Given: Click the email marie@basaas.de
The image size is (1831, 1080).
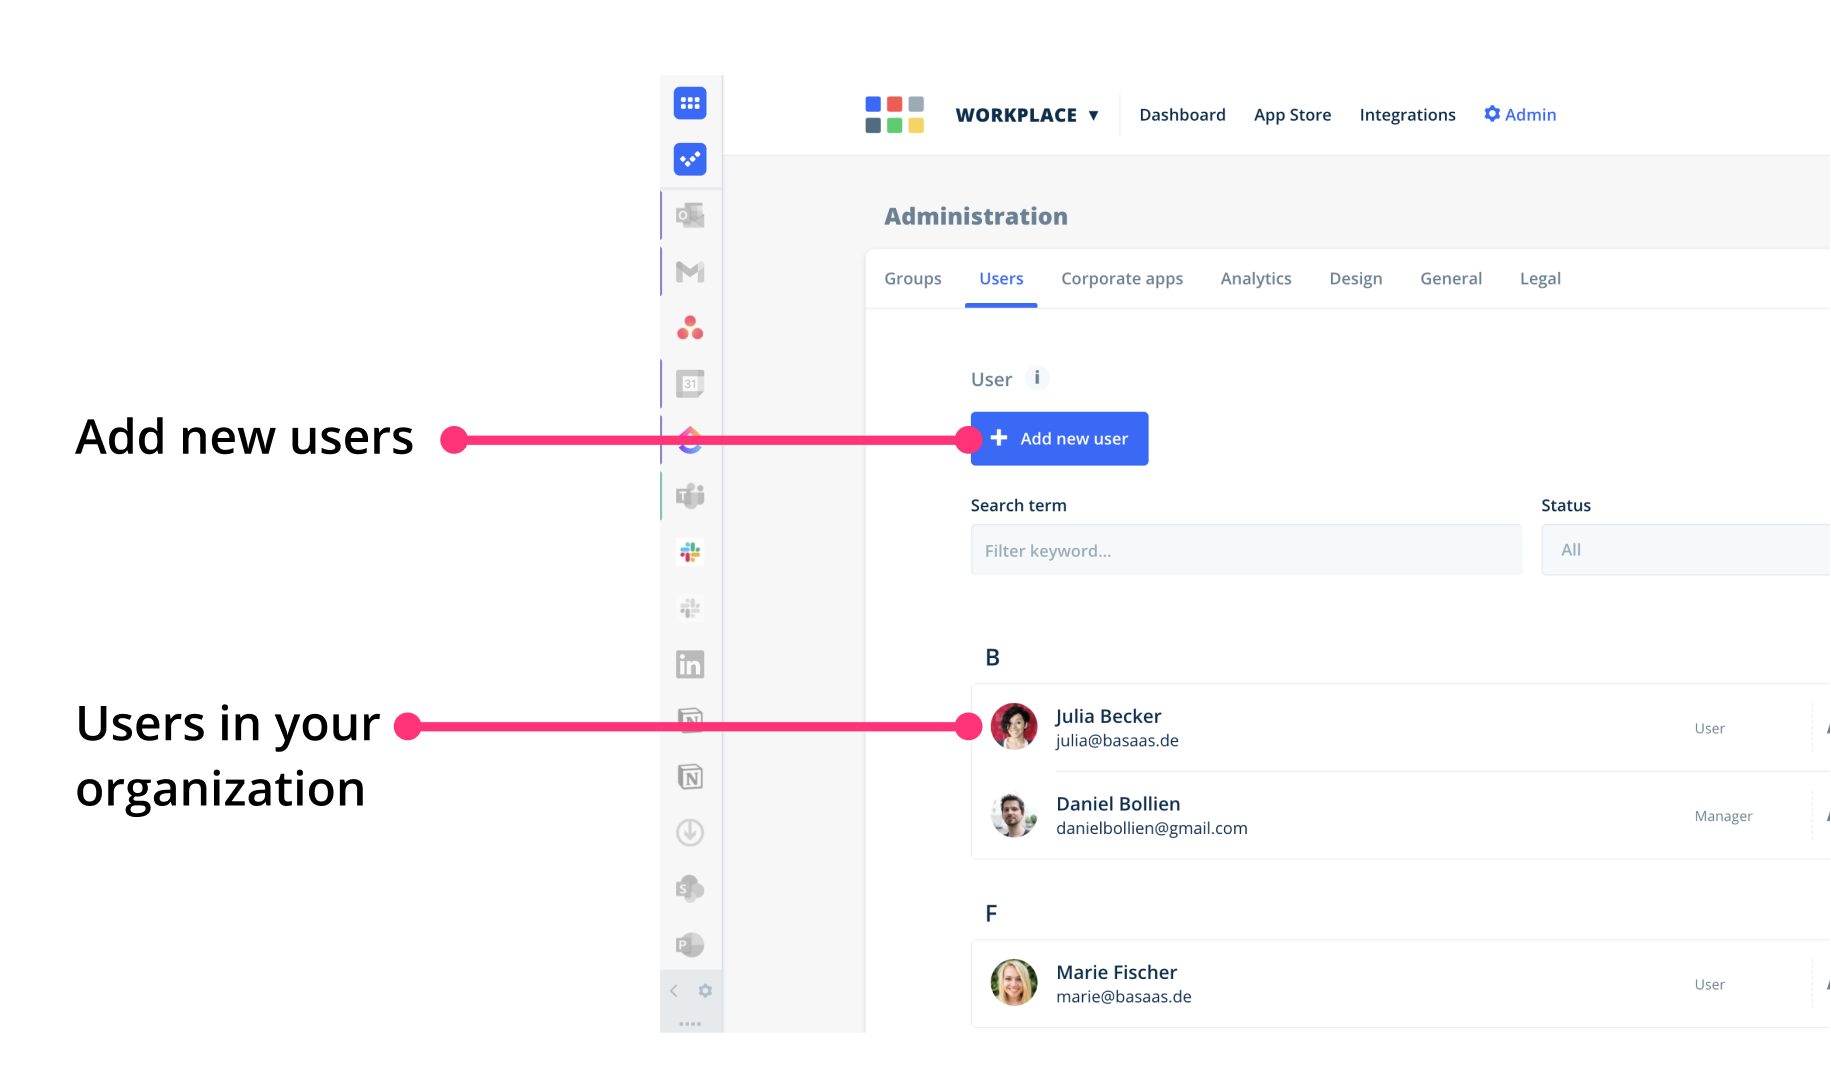Looking at the screenshot, I should (x=1124, y=997).
